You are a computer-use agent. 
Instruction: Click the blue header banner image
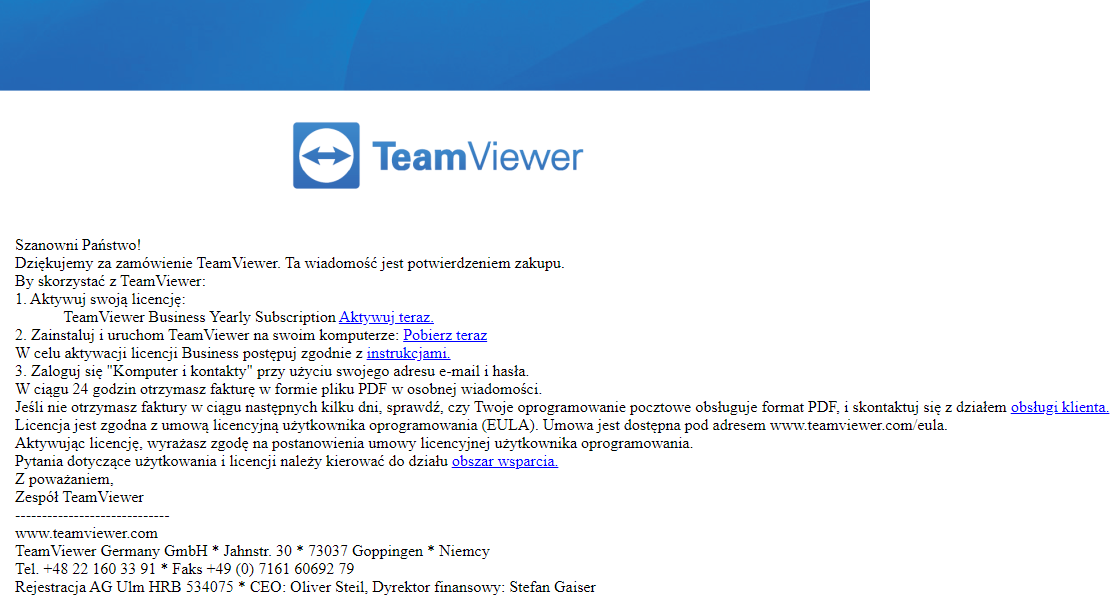click(x=435, y=45)
